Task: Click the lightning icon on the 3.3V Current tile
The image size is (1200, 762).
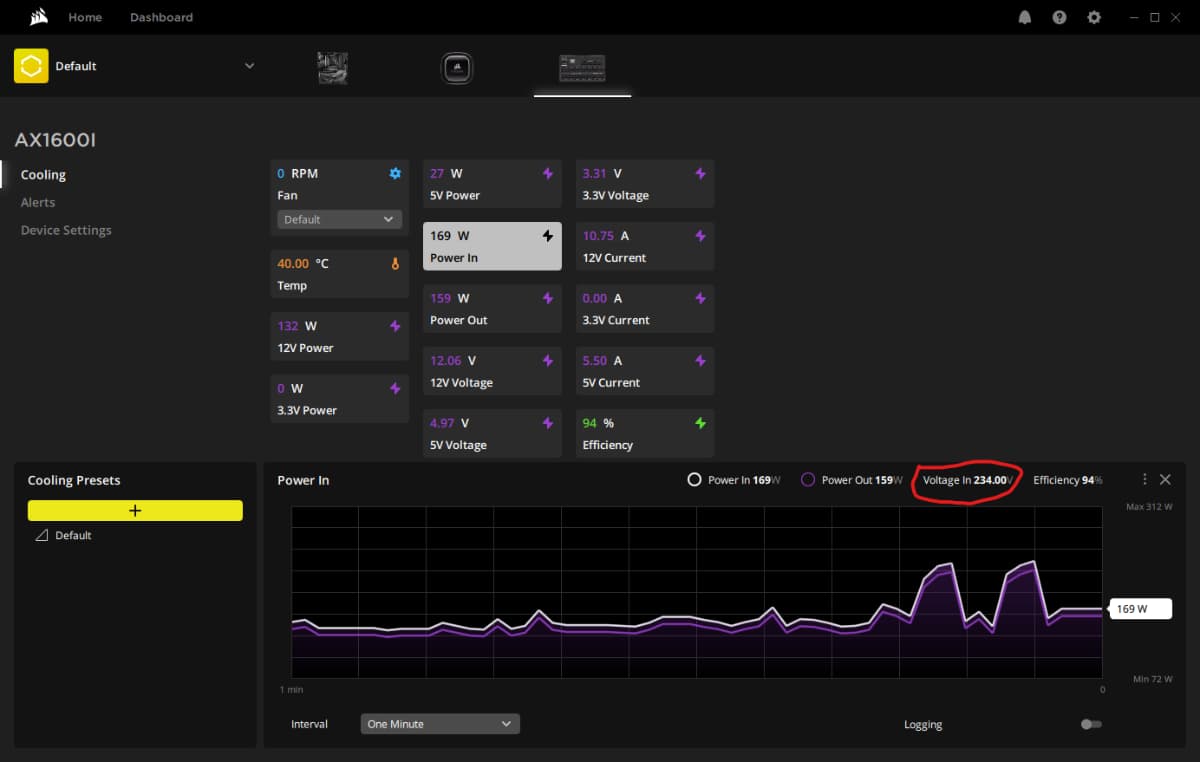Action: (x=700, y=298)
